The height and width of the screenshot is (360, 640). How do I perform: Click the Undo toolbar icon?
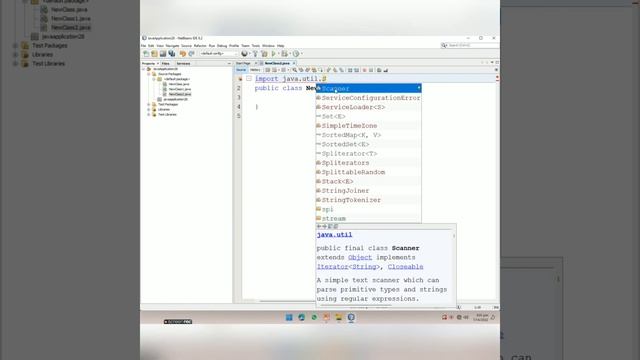pos(183,53)
